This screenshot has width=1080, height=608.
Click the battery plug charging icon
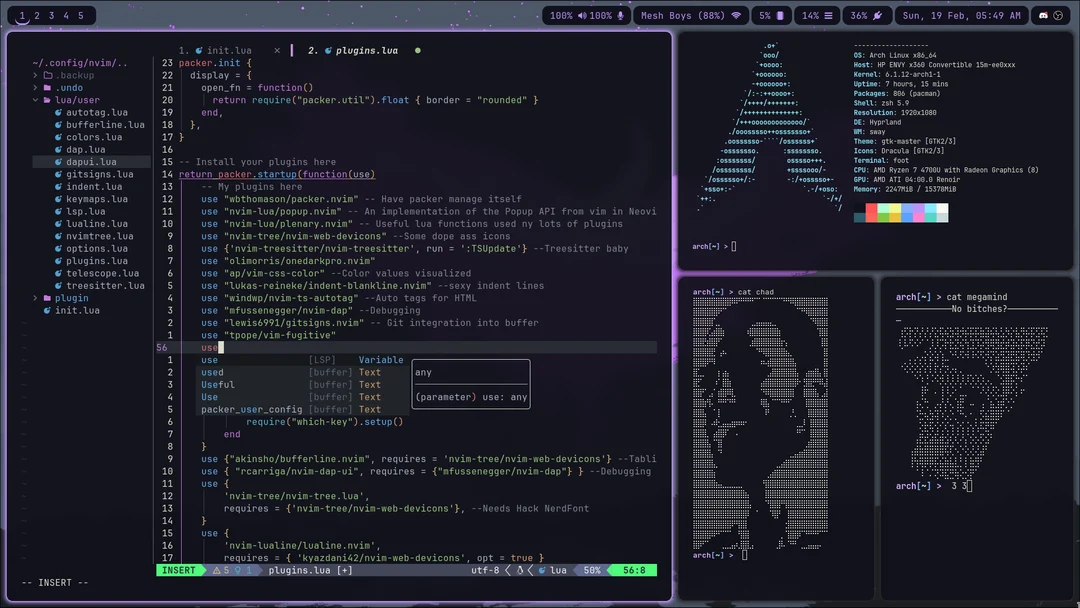click(878, 16)
